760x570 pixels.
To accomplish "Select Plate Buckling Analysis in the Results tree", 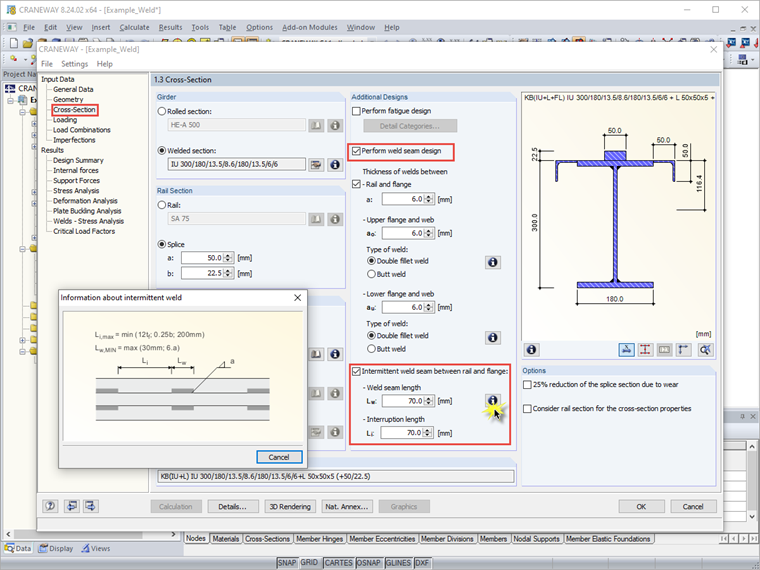I will point(87,211).
